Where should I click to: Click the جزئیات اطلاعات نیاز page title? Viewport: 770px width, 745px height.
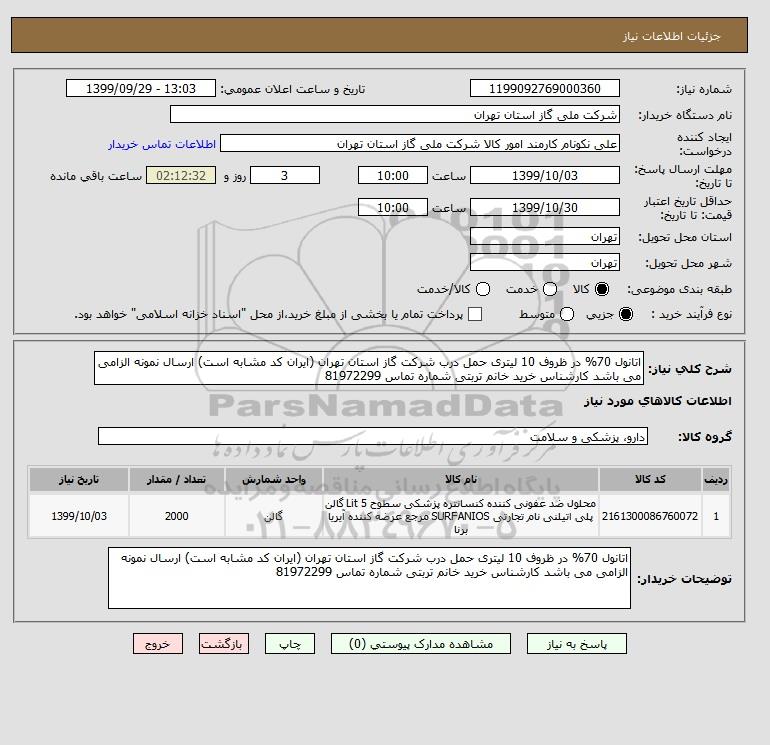pyautogui.click(x=671, y=36)
